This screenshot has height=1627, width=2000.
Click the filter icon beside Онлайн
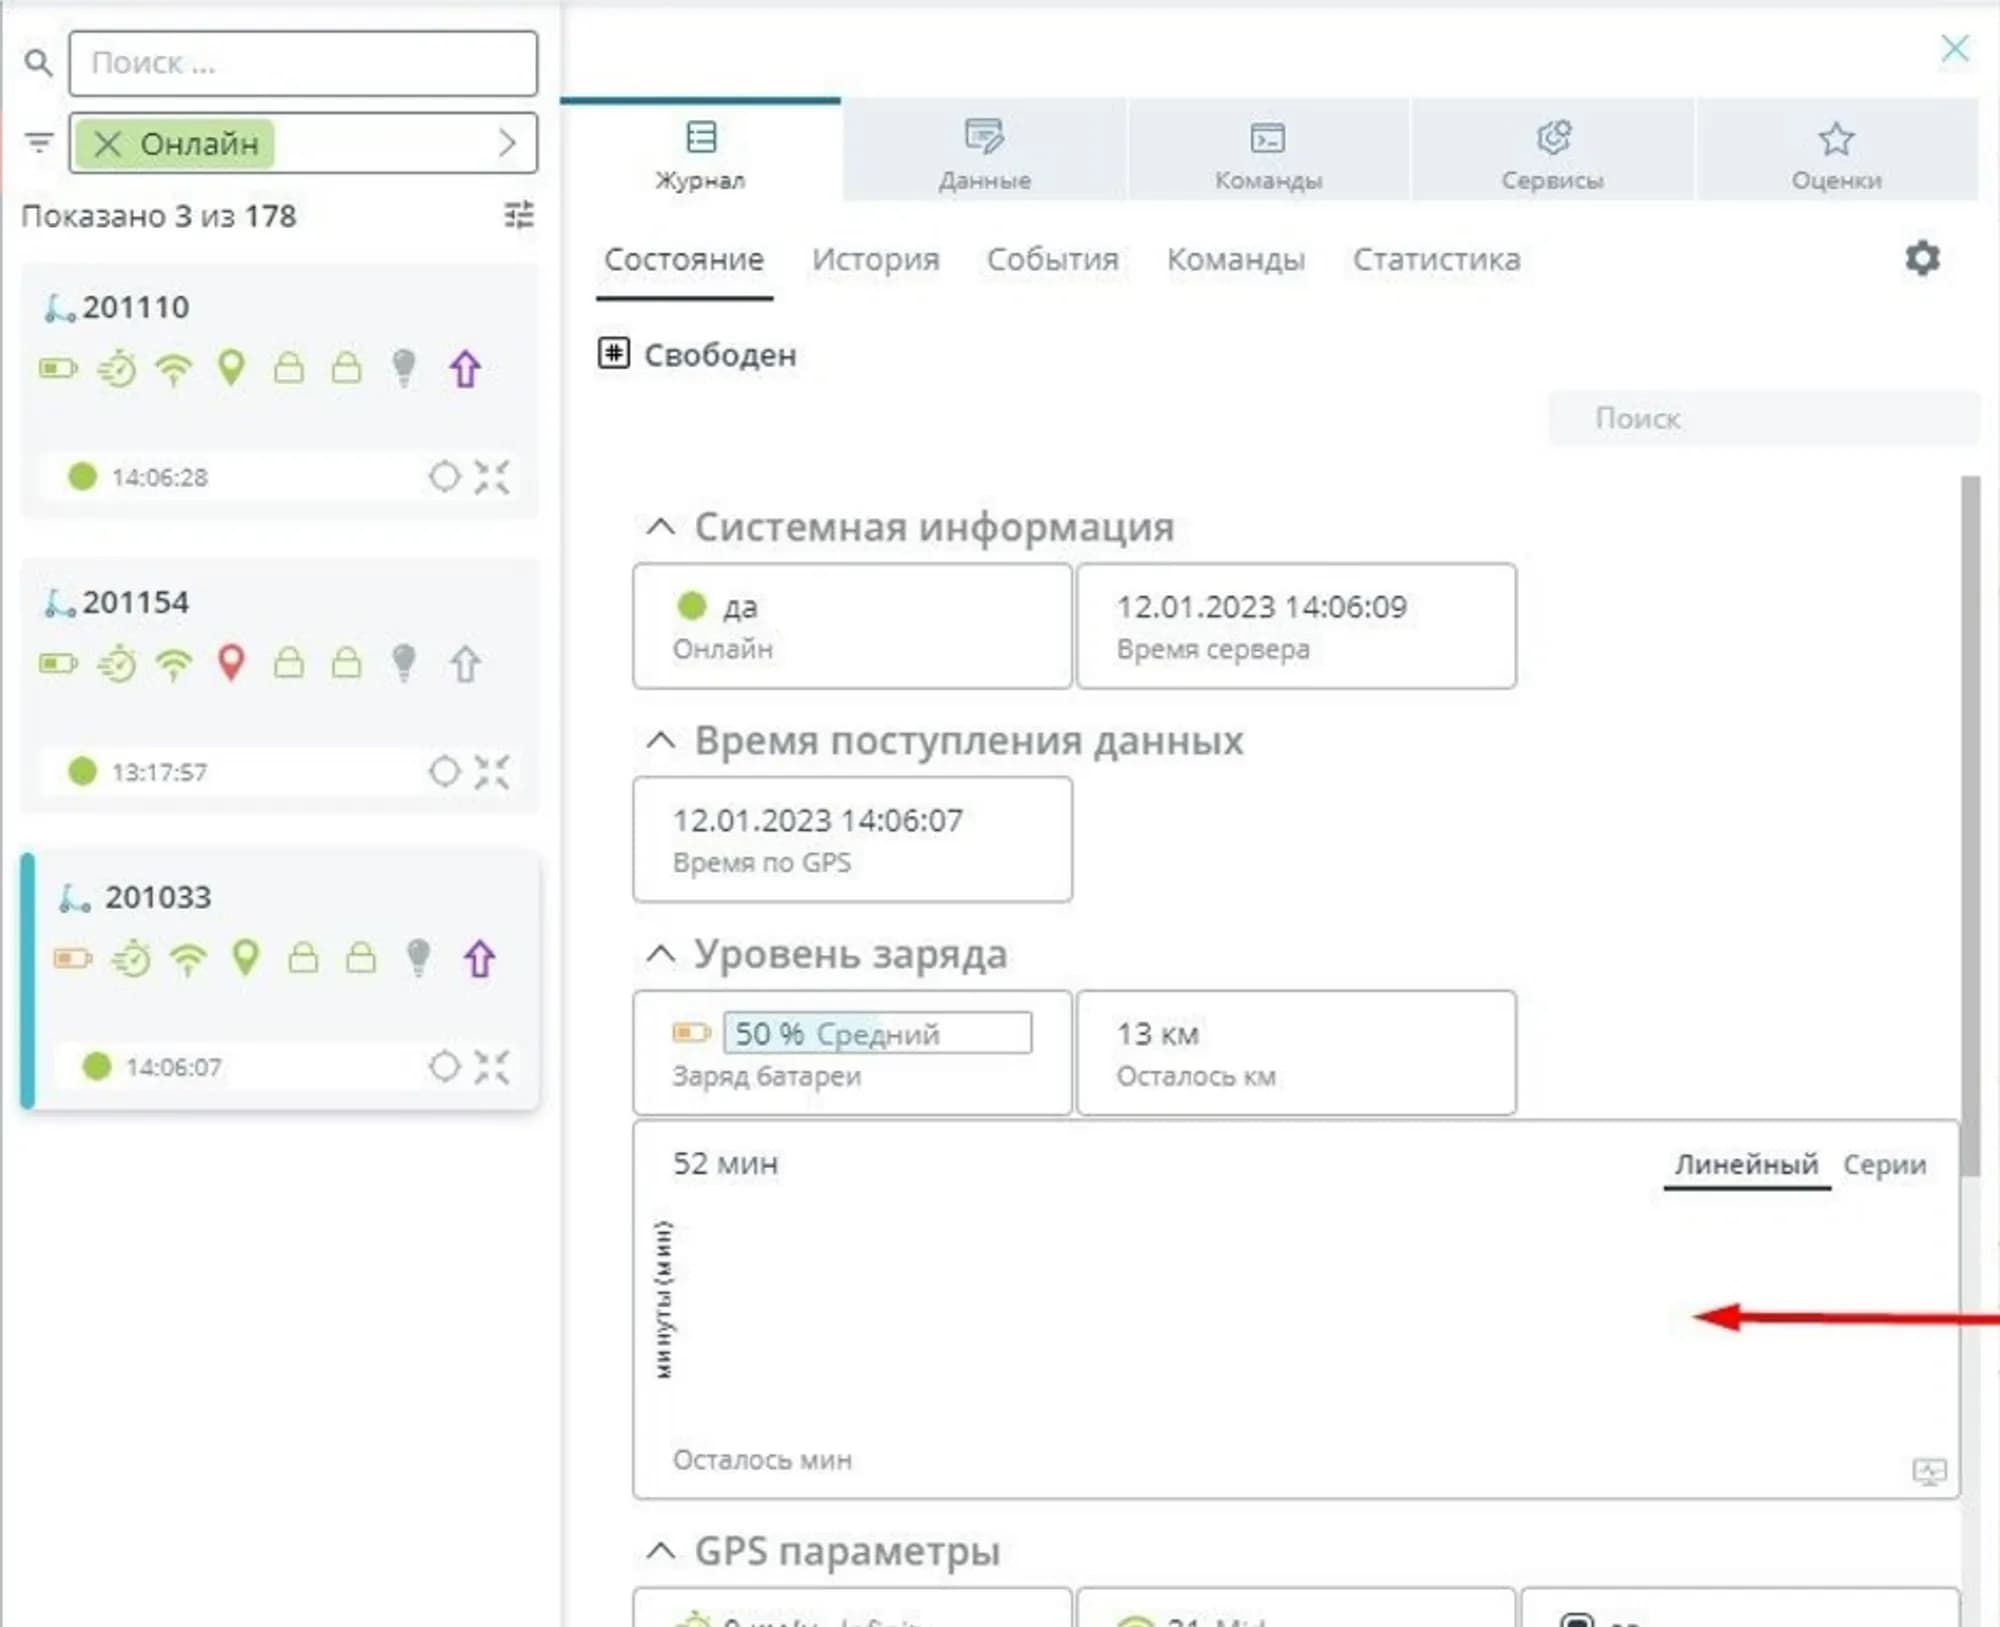[x=38, y=143]
